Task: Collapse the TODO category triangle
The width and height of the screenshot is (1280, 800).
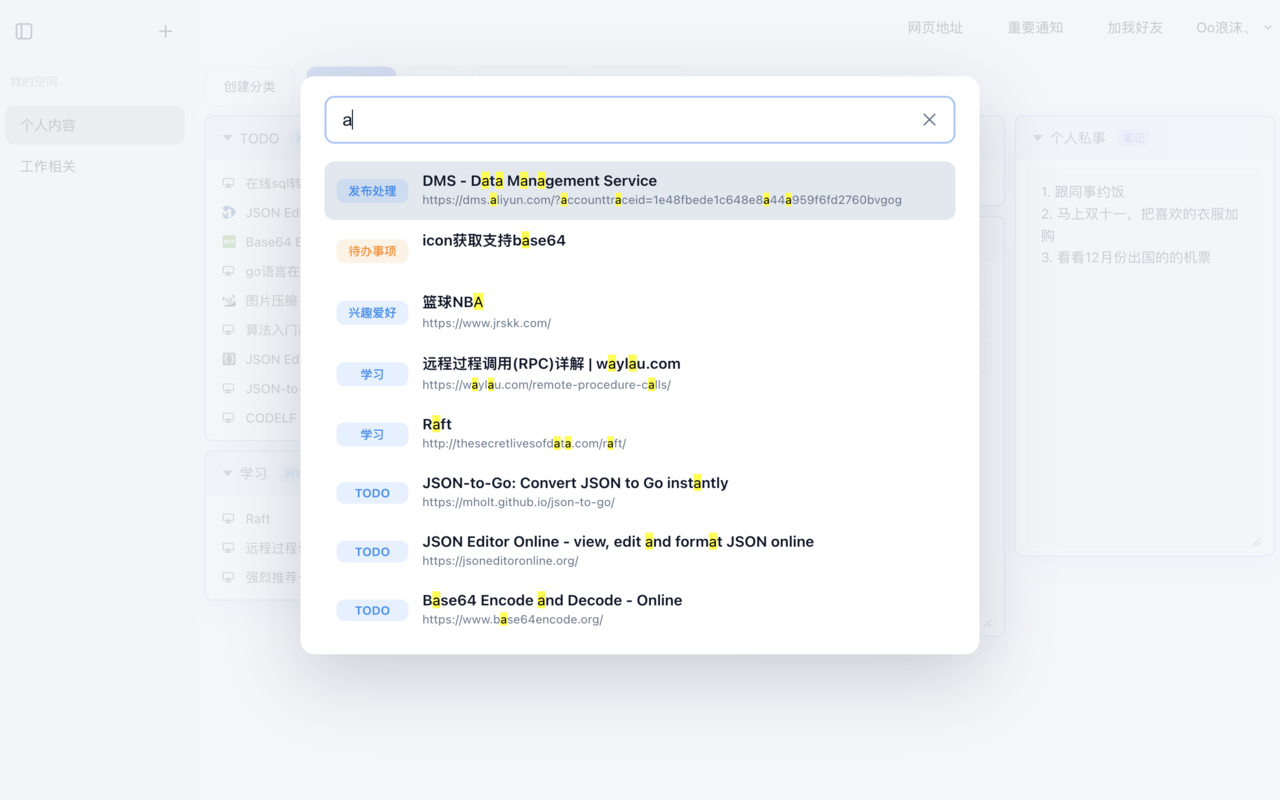Action: (x=227, y=138)
